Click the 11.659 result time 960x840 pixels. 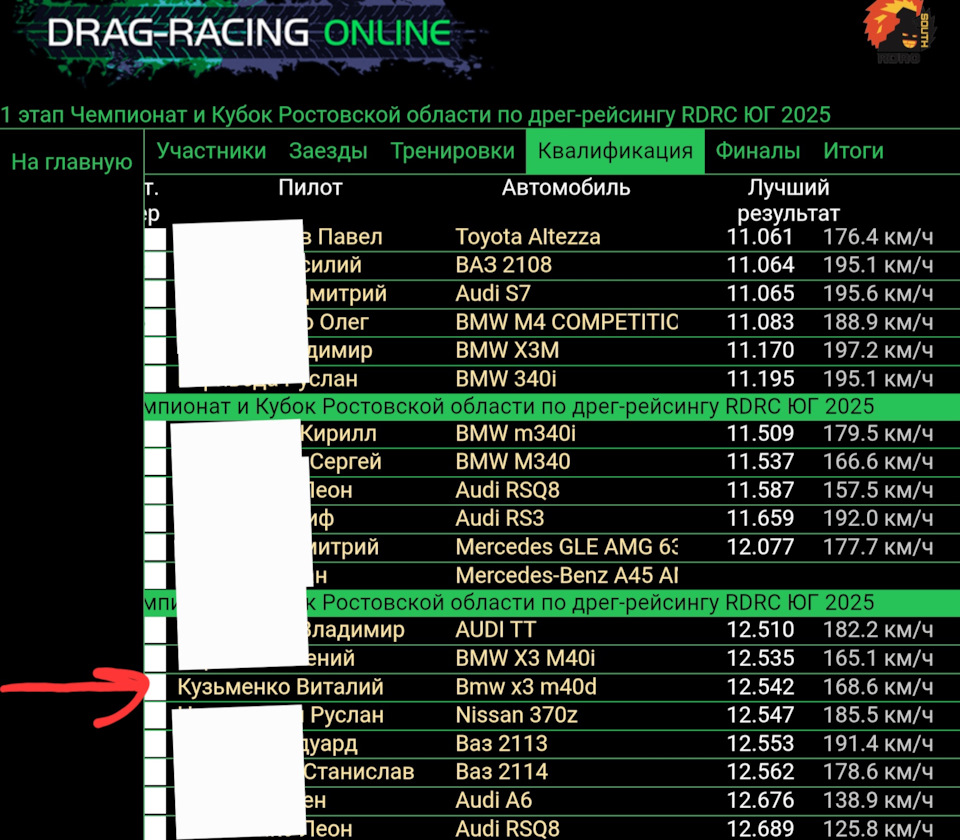[760, 519]
